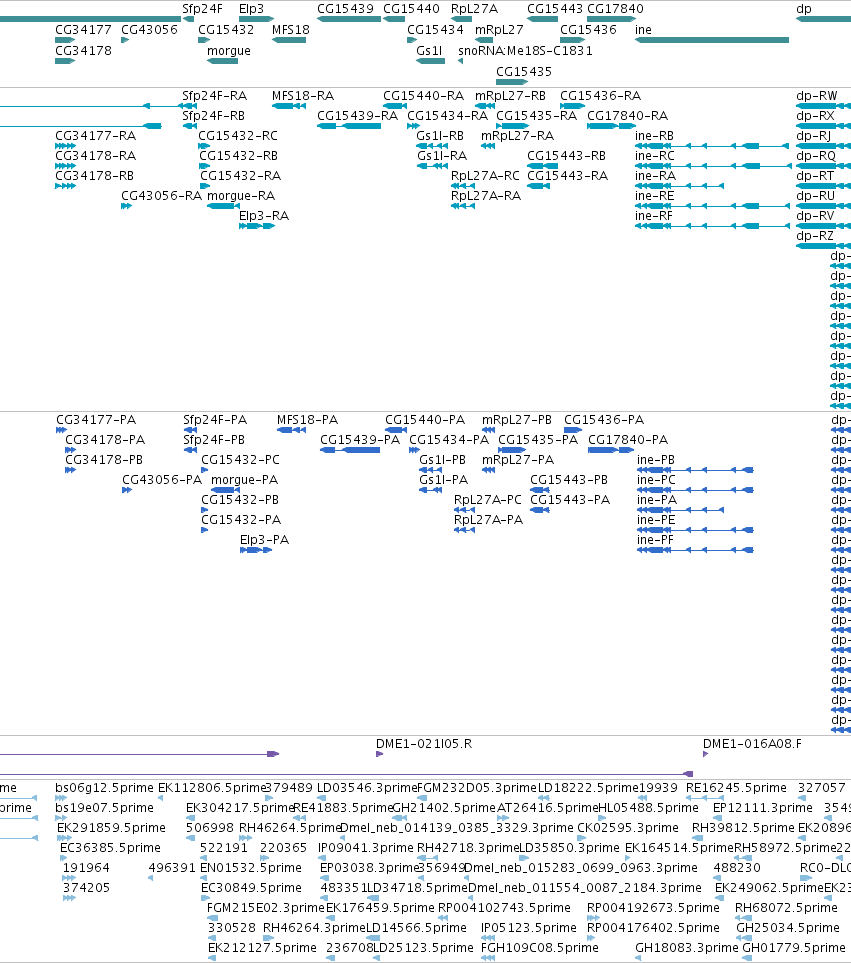Select protein CG17840-PA
This screenshot has width=851, height=963.
point(628,440)
